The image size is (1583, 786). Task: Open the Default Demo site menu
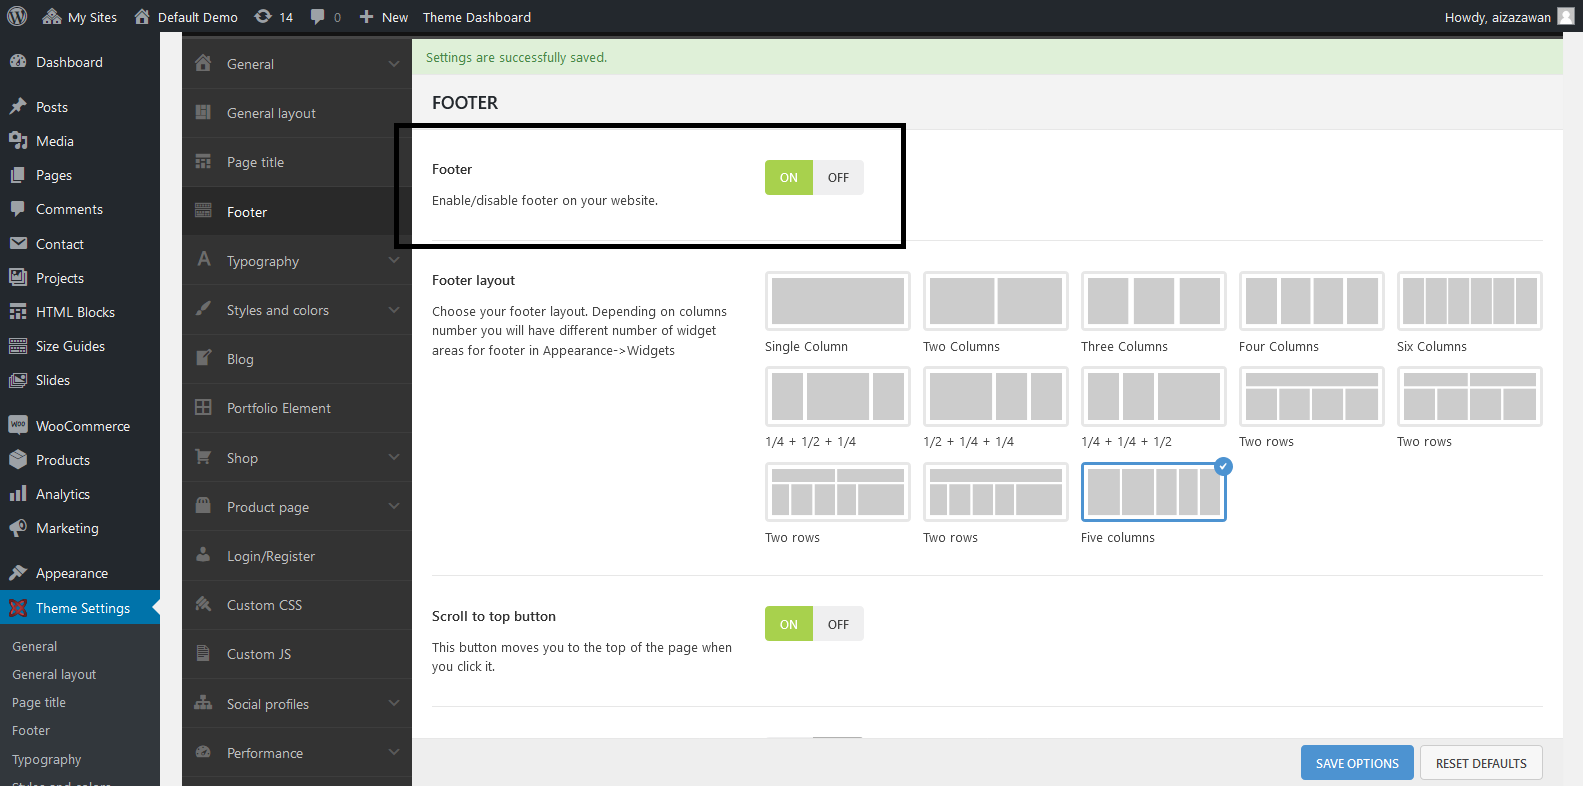click(x=186, y=17)
